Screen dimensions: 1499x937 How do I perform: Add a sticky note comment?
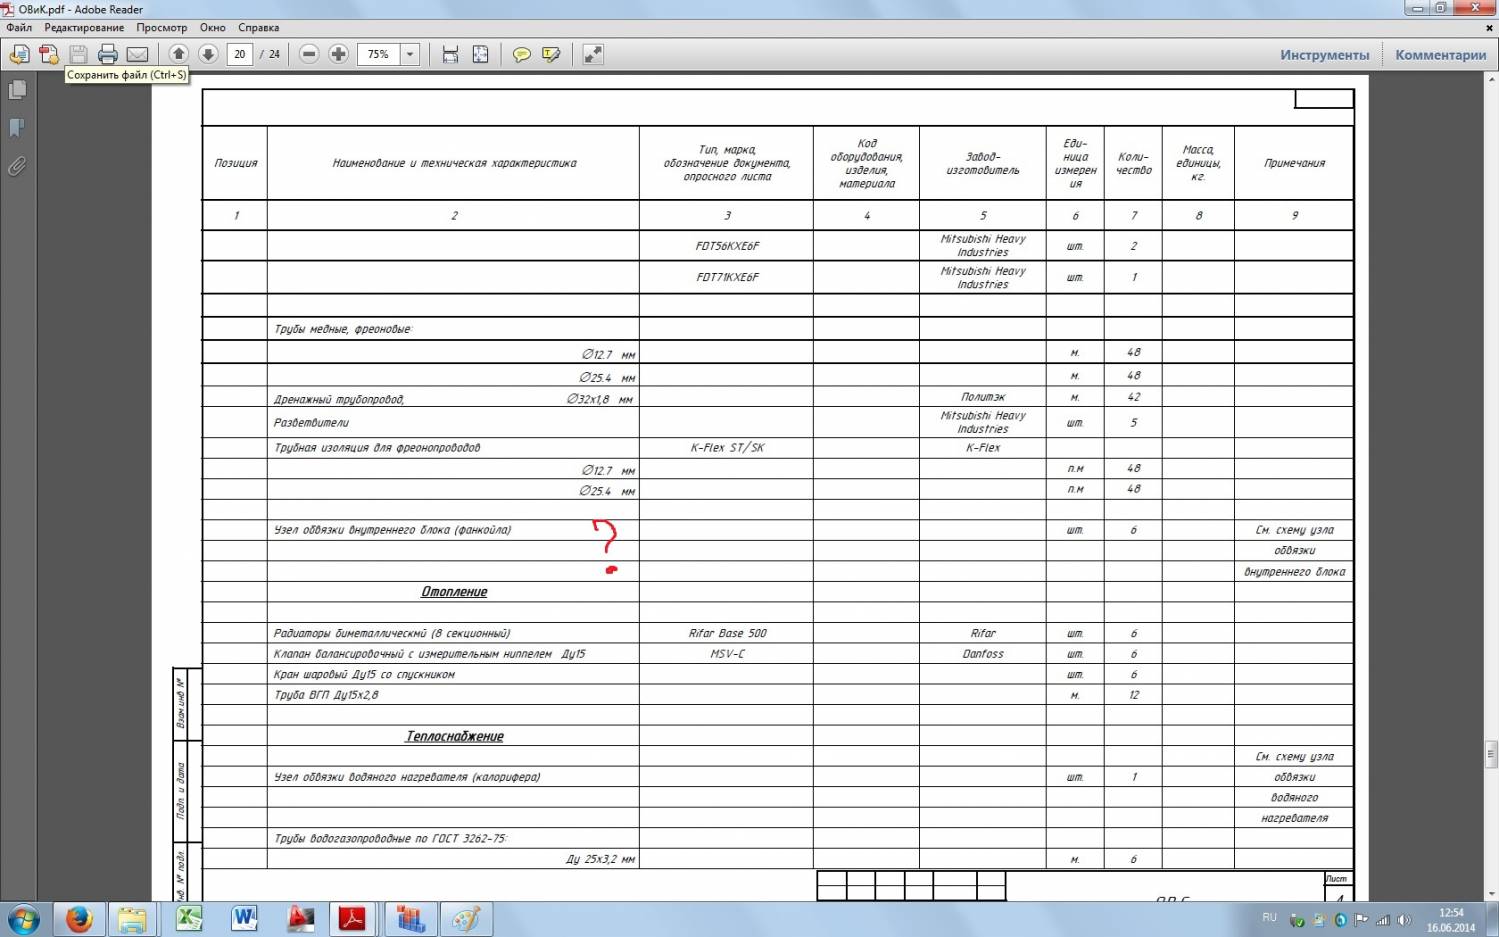(x=521, y=55)
